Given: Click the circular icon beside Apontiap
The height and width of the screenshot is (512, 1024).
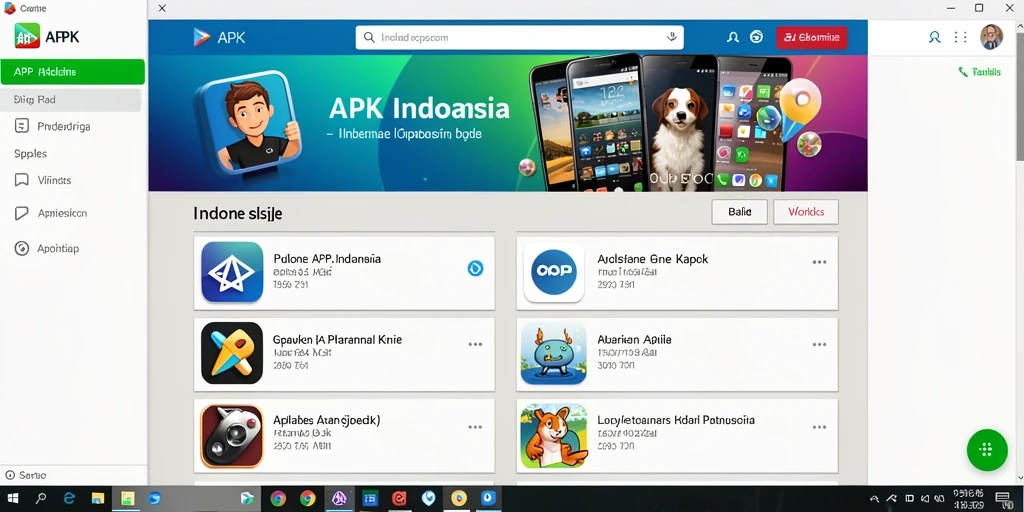Looking at the screenshot, I should click(22, 248).
